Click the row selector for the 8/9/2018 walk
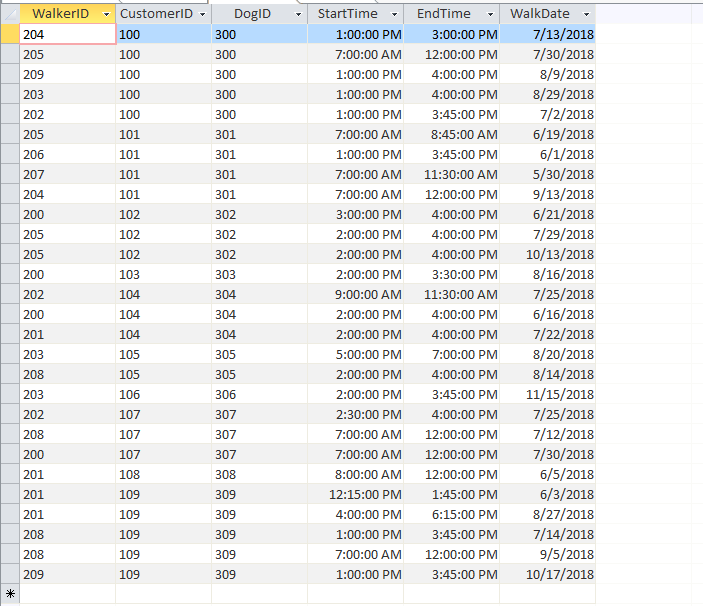The width and height of the screenshot is (703, 606). (x=10, y=74)
